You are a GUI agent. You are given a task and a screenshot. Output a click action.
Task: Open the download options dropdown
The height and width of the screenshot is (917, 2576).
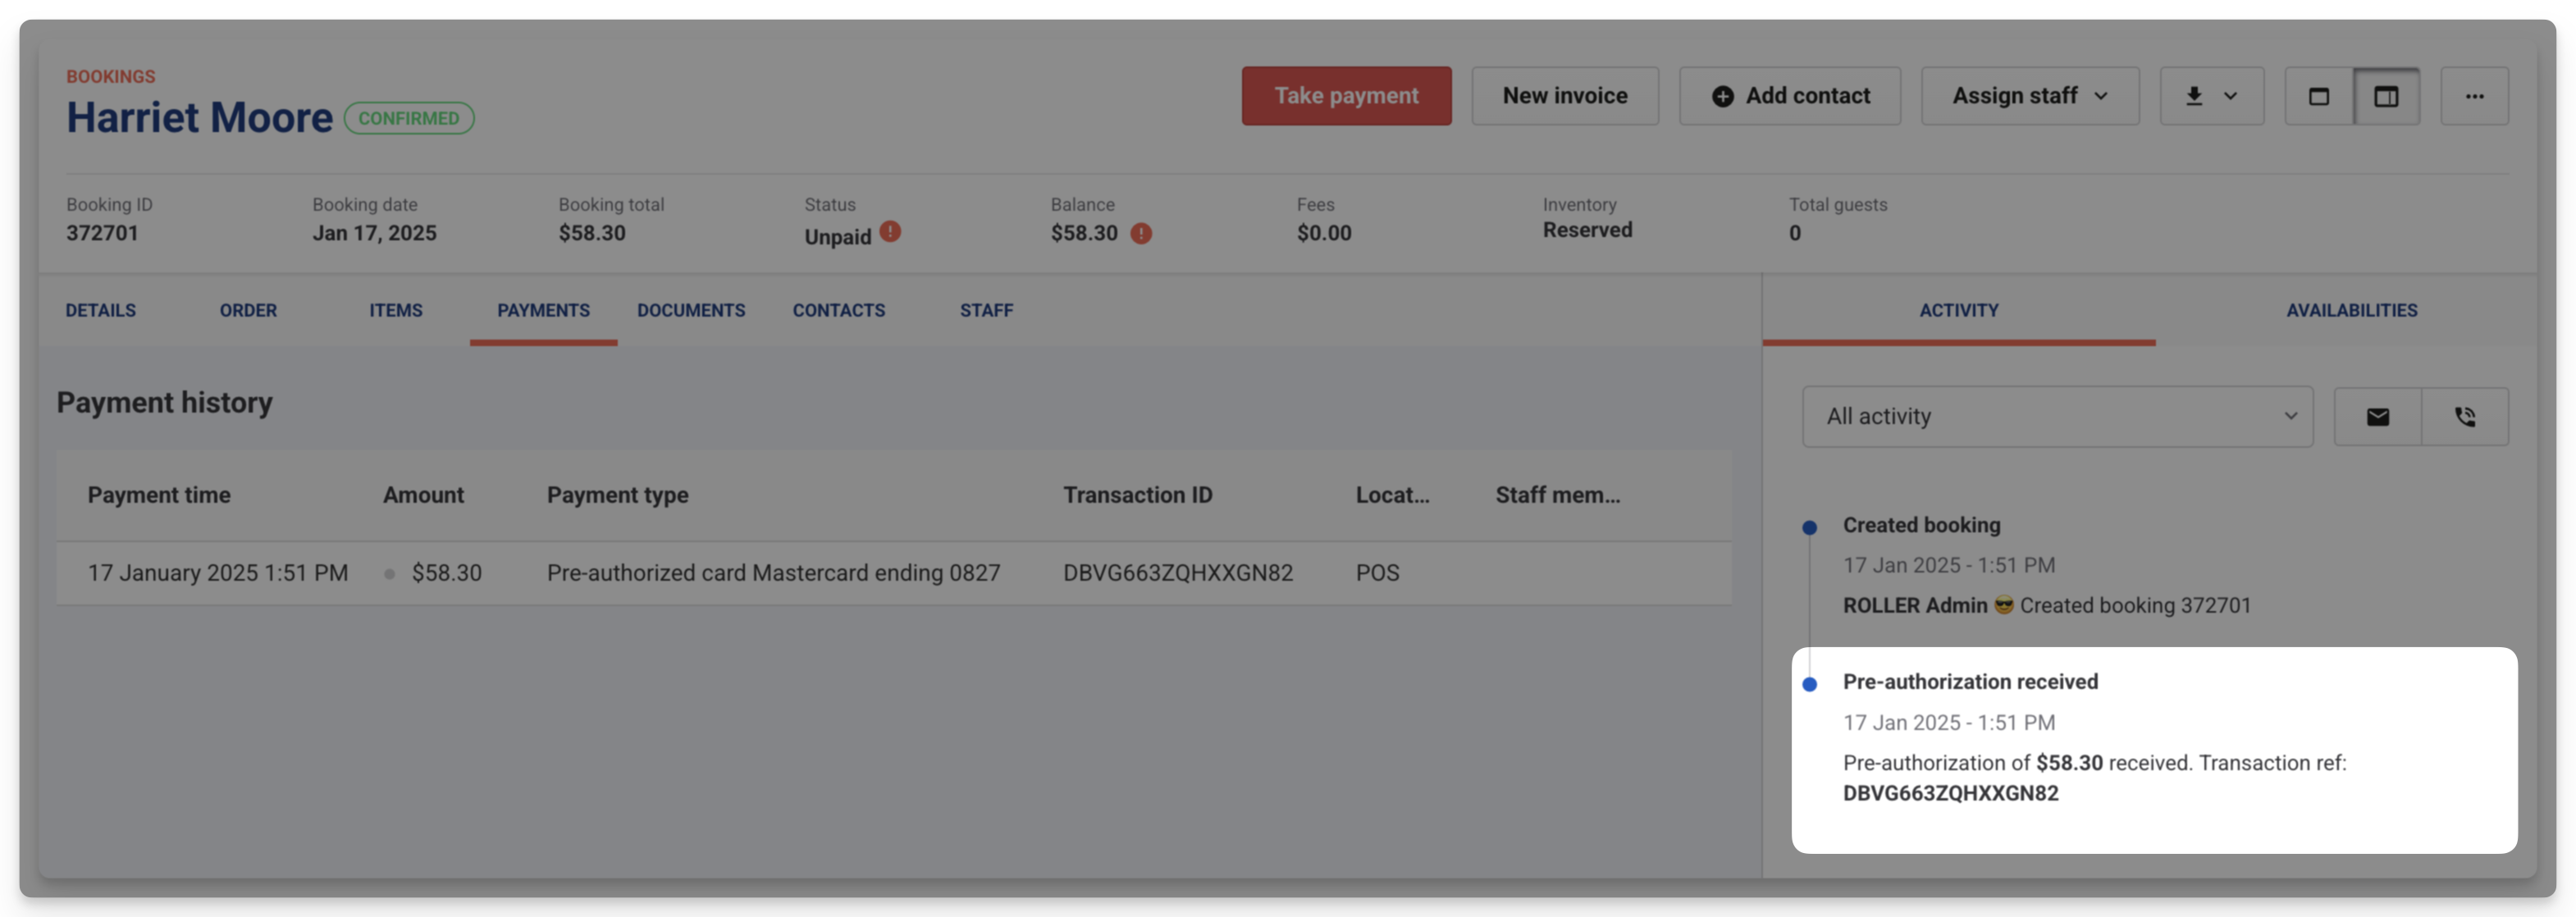2212,96
